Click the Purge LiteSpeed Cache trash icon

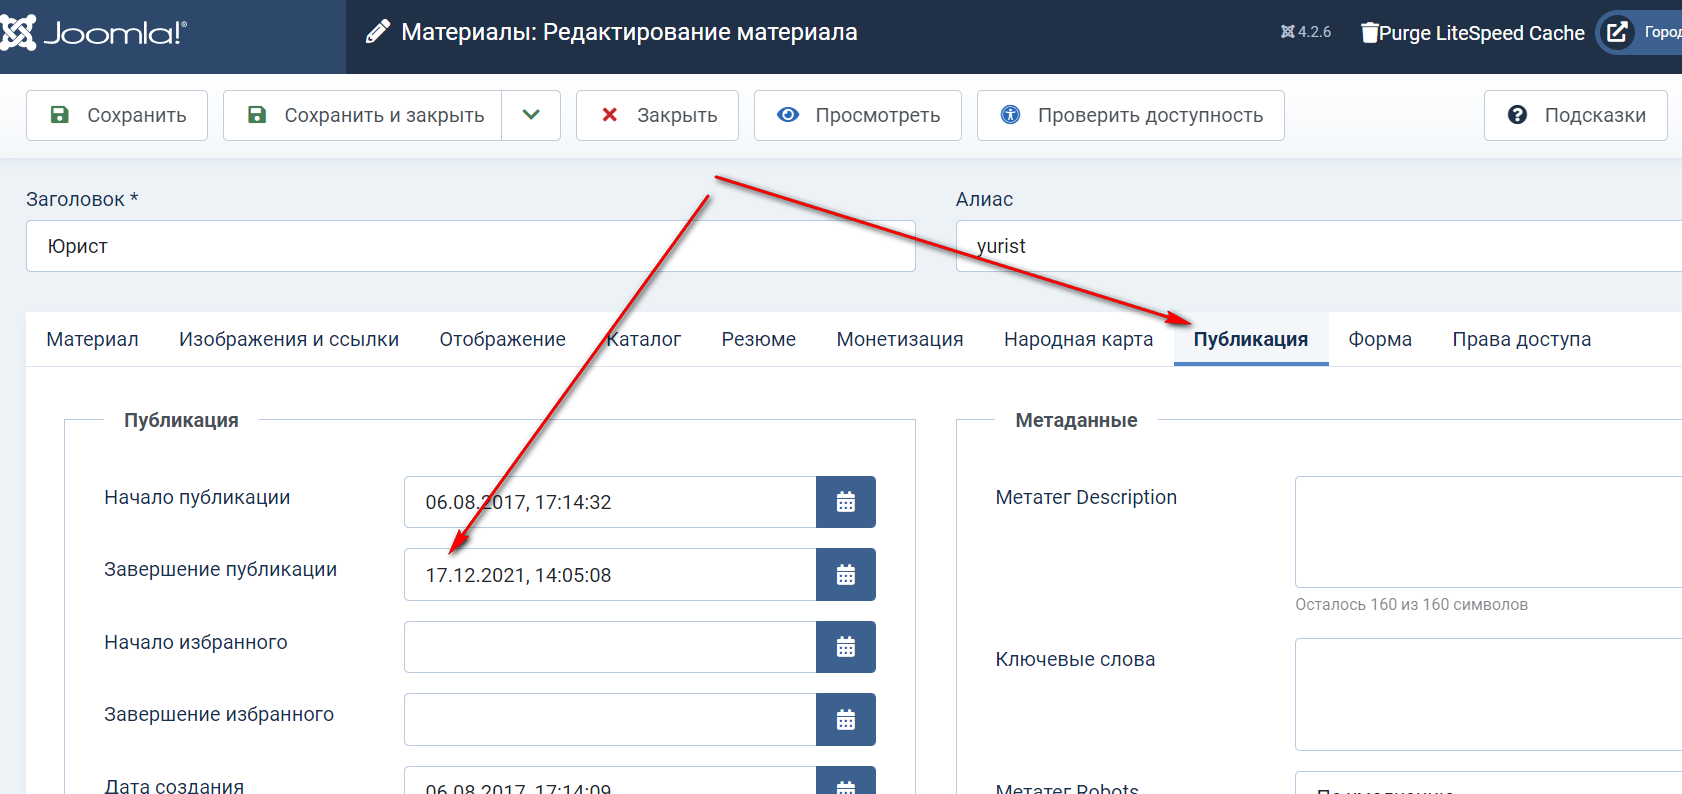click(x=1369, y=33)
